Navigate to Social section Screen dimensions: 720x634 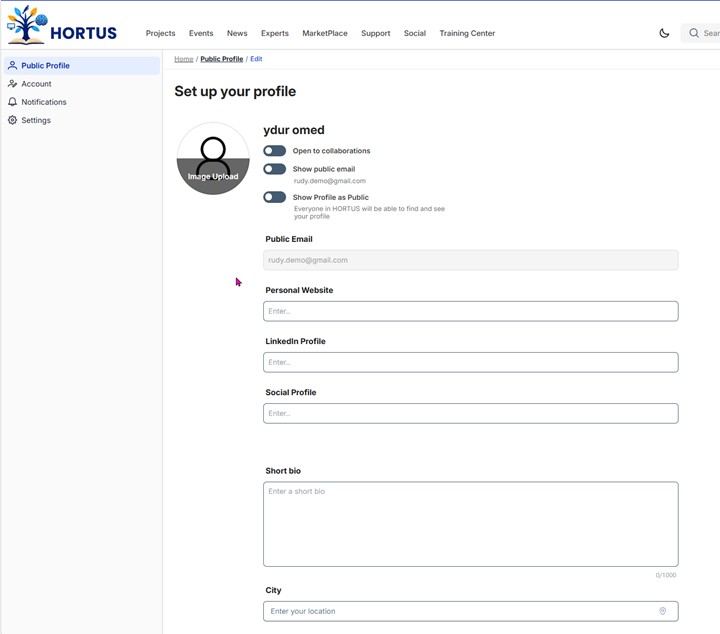(x=415, y=33)
